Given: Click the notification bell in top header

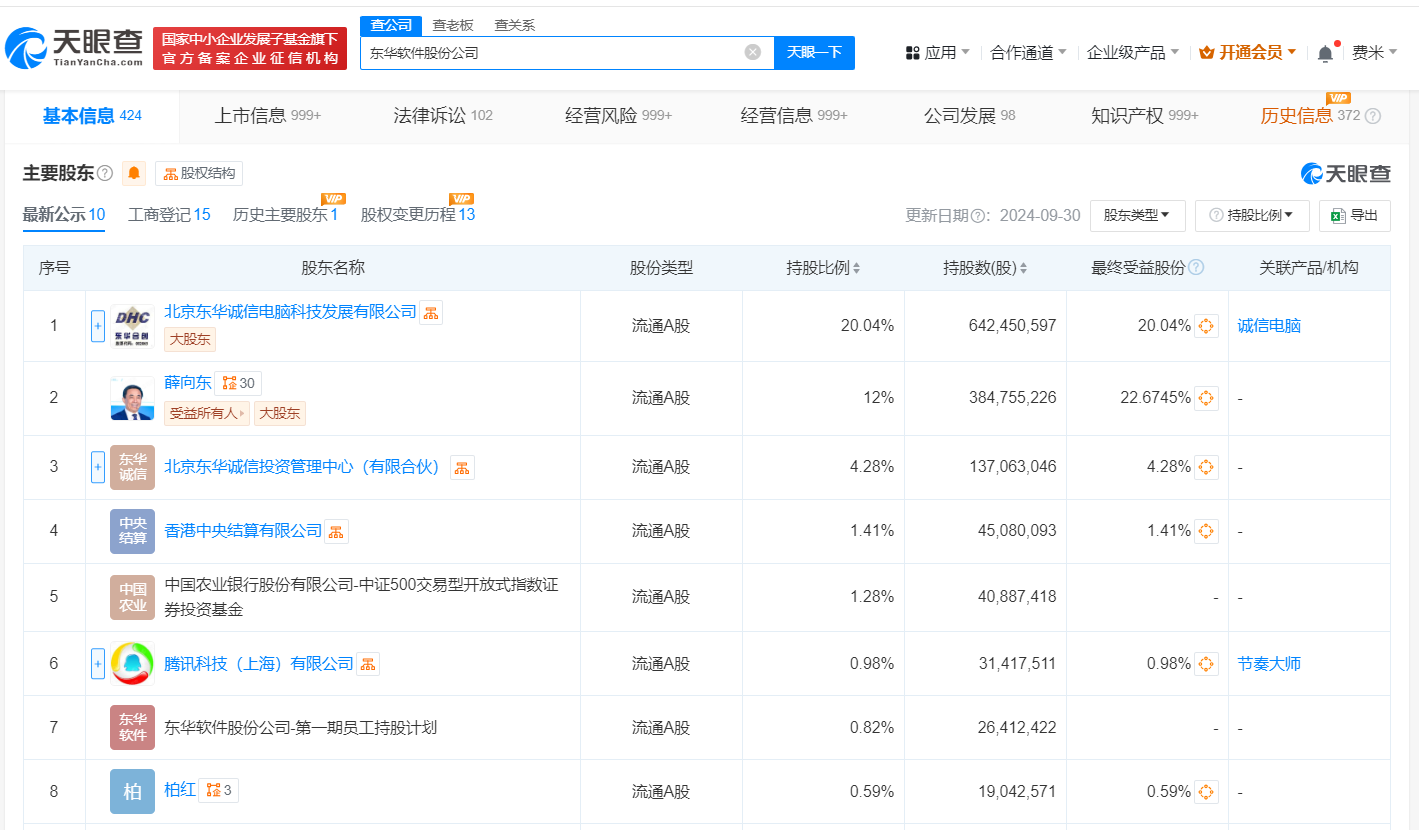Looking at the screenshot, I should click(x=1325, y=53).
